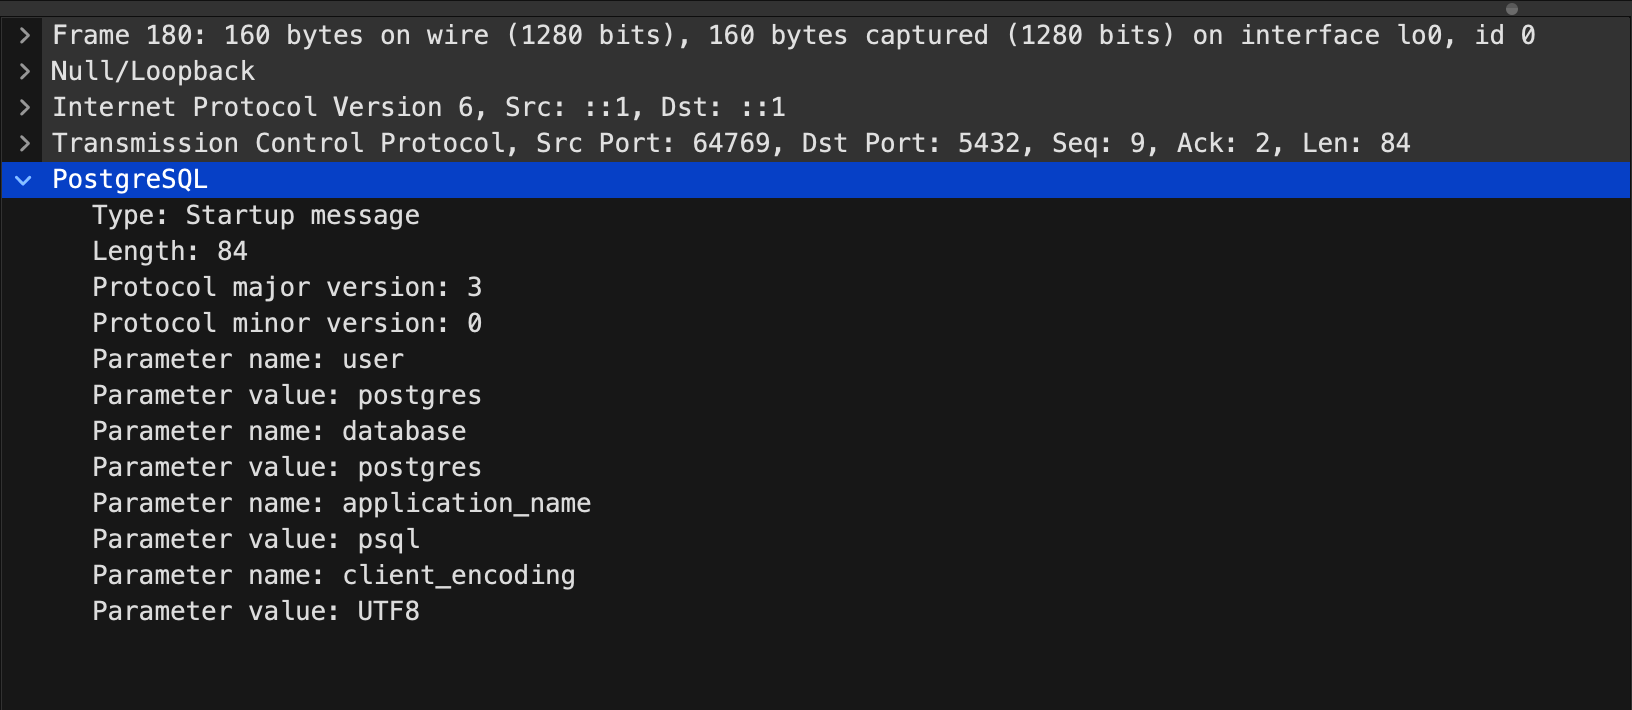Image resolution: width=1632 pixels, height=710 pixels.
Task: Click the highlighted PostgreSQL protocol row
Action: click(129, 180)
